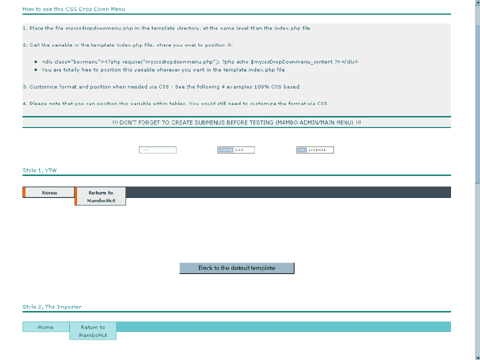Click step 2 'Call the variable' instruction

[128, 45]
